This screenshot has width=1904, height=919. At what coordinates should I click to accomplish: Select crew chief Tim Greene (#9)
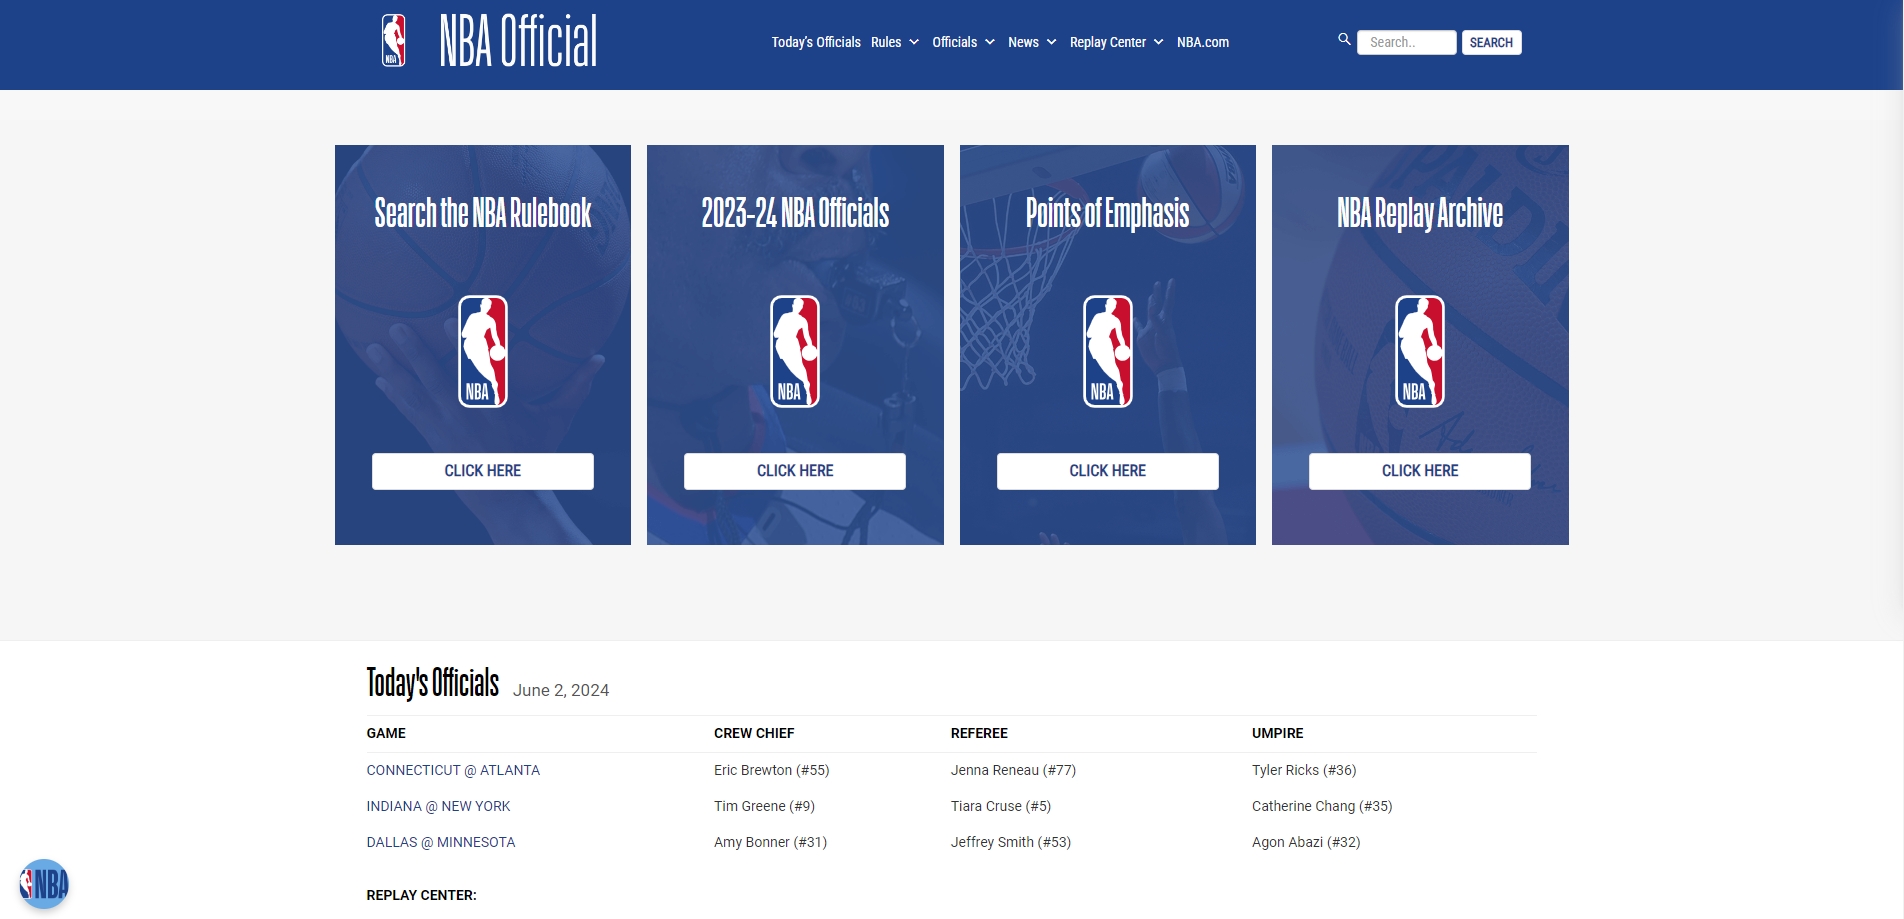tap(764, 806)
